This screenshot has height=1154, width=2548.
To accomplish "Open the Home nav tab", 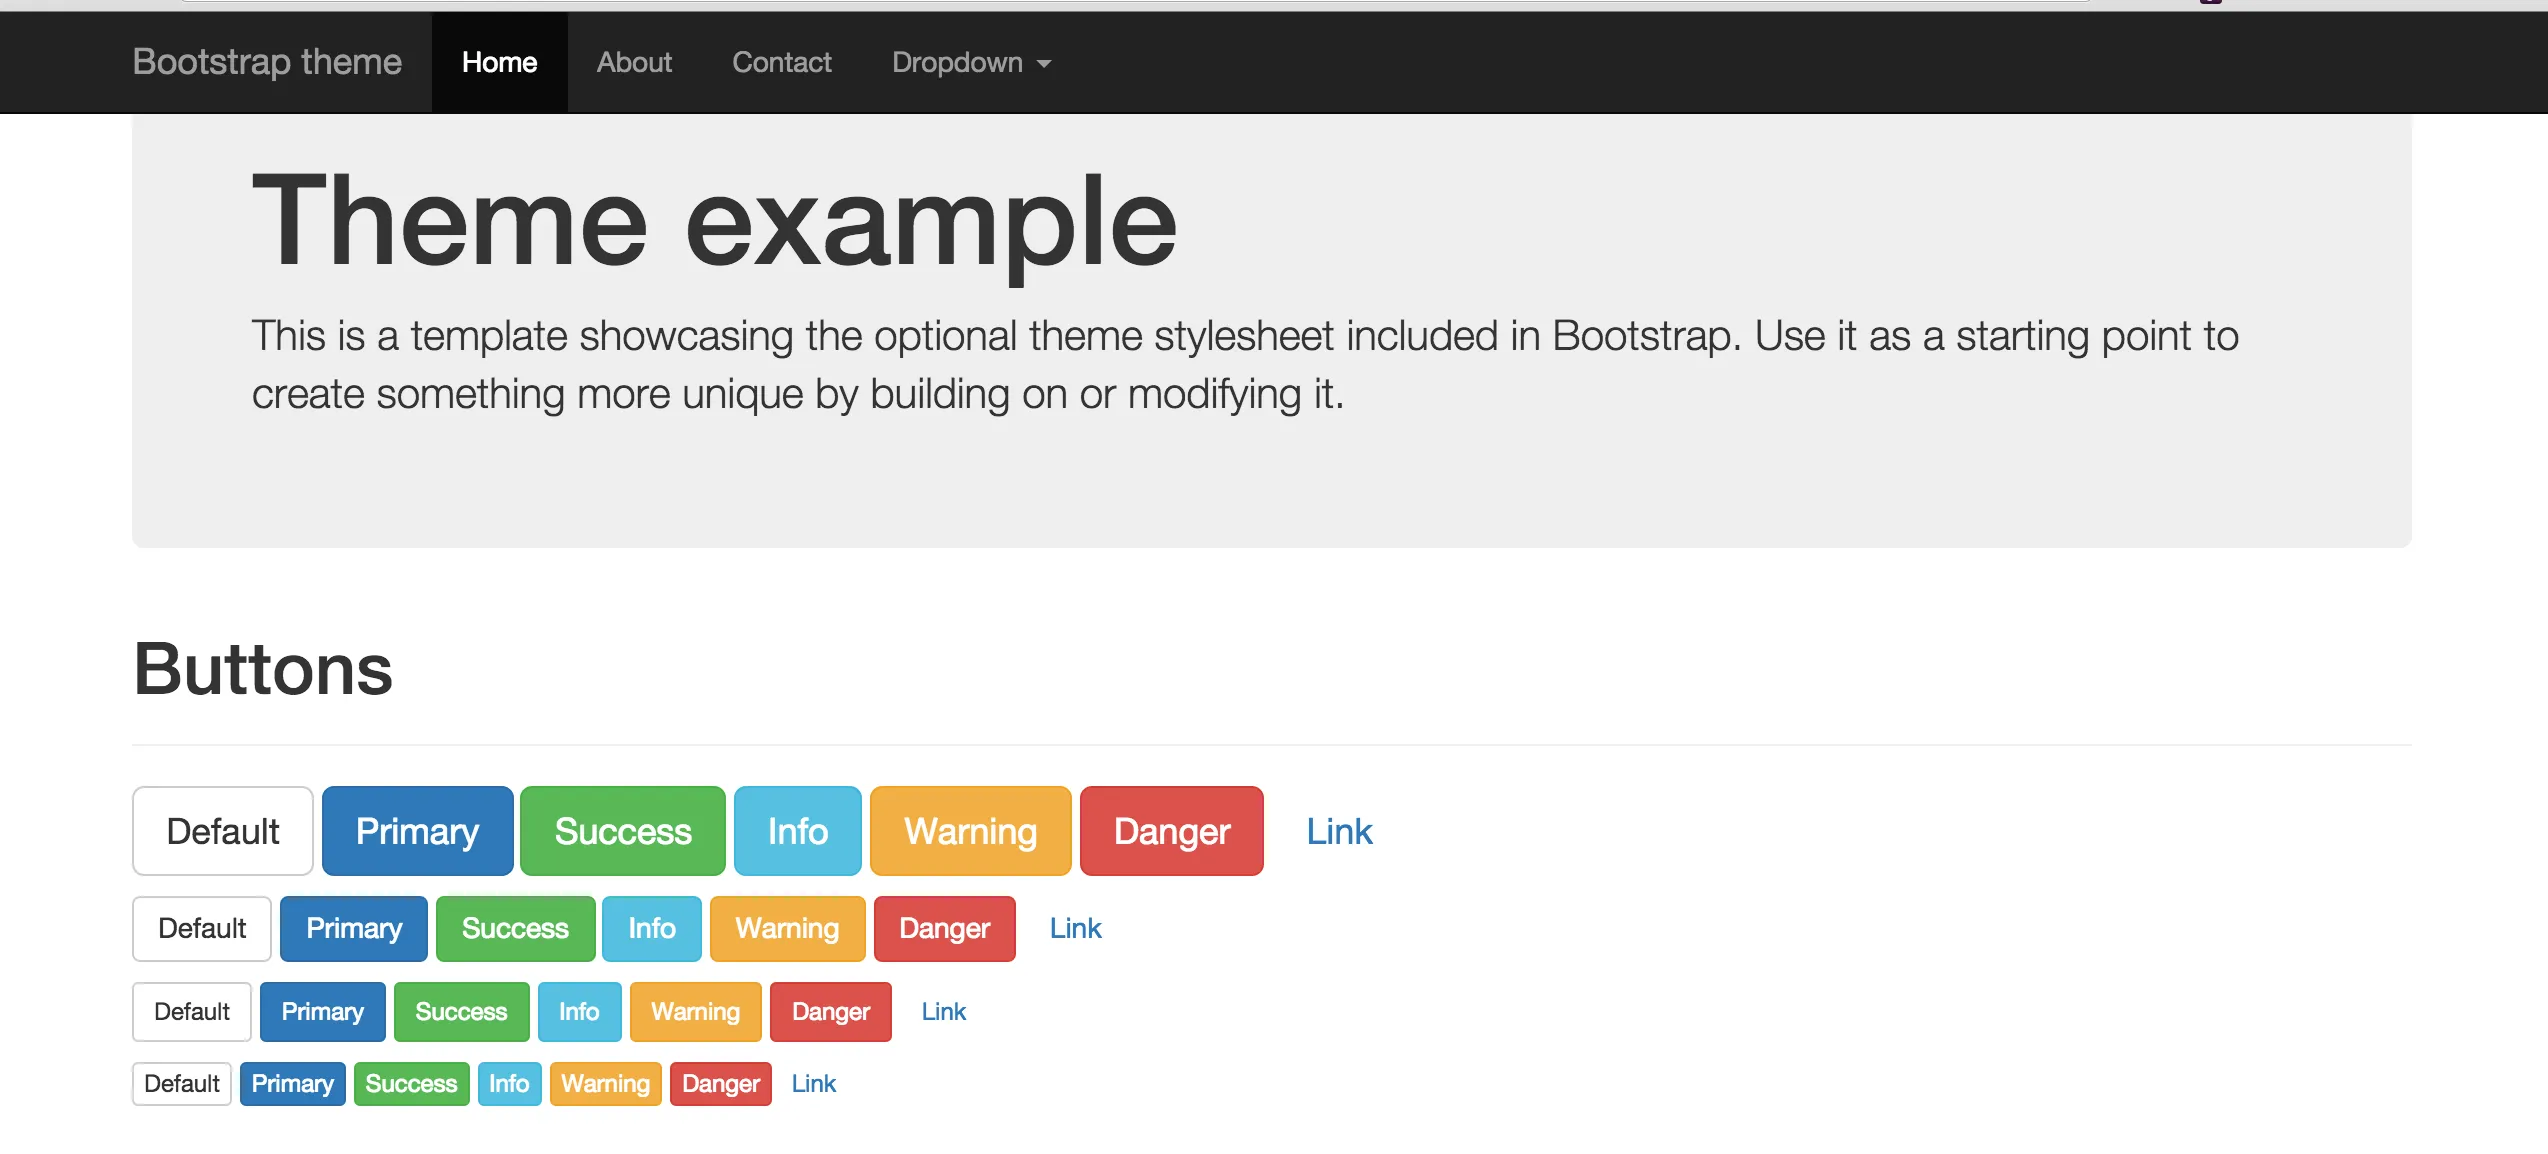I will (x=500, y=62).
